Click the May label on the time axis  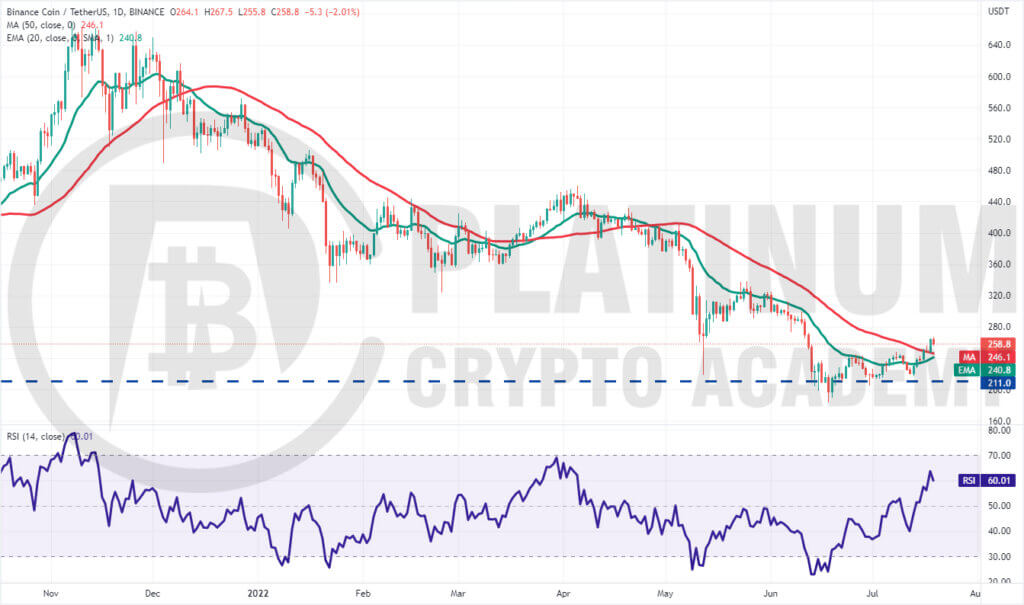[x=665, y=593]
